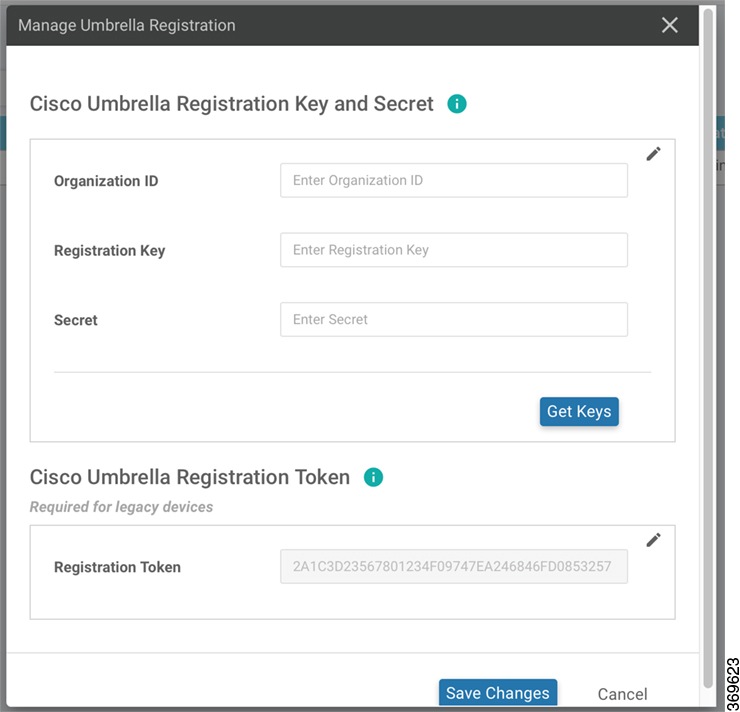
Task: Click 'Cisco Umbrella Registration Key and Secret' heading
Action: point(231,104)
